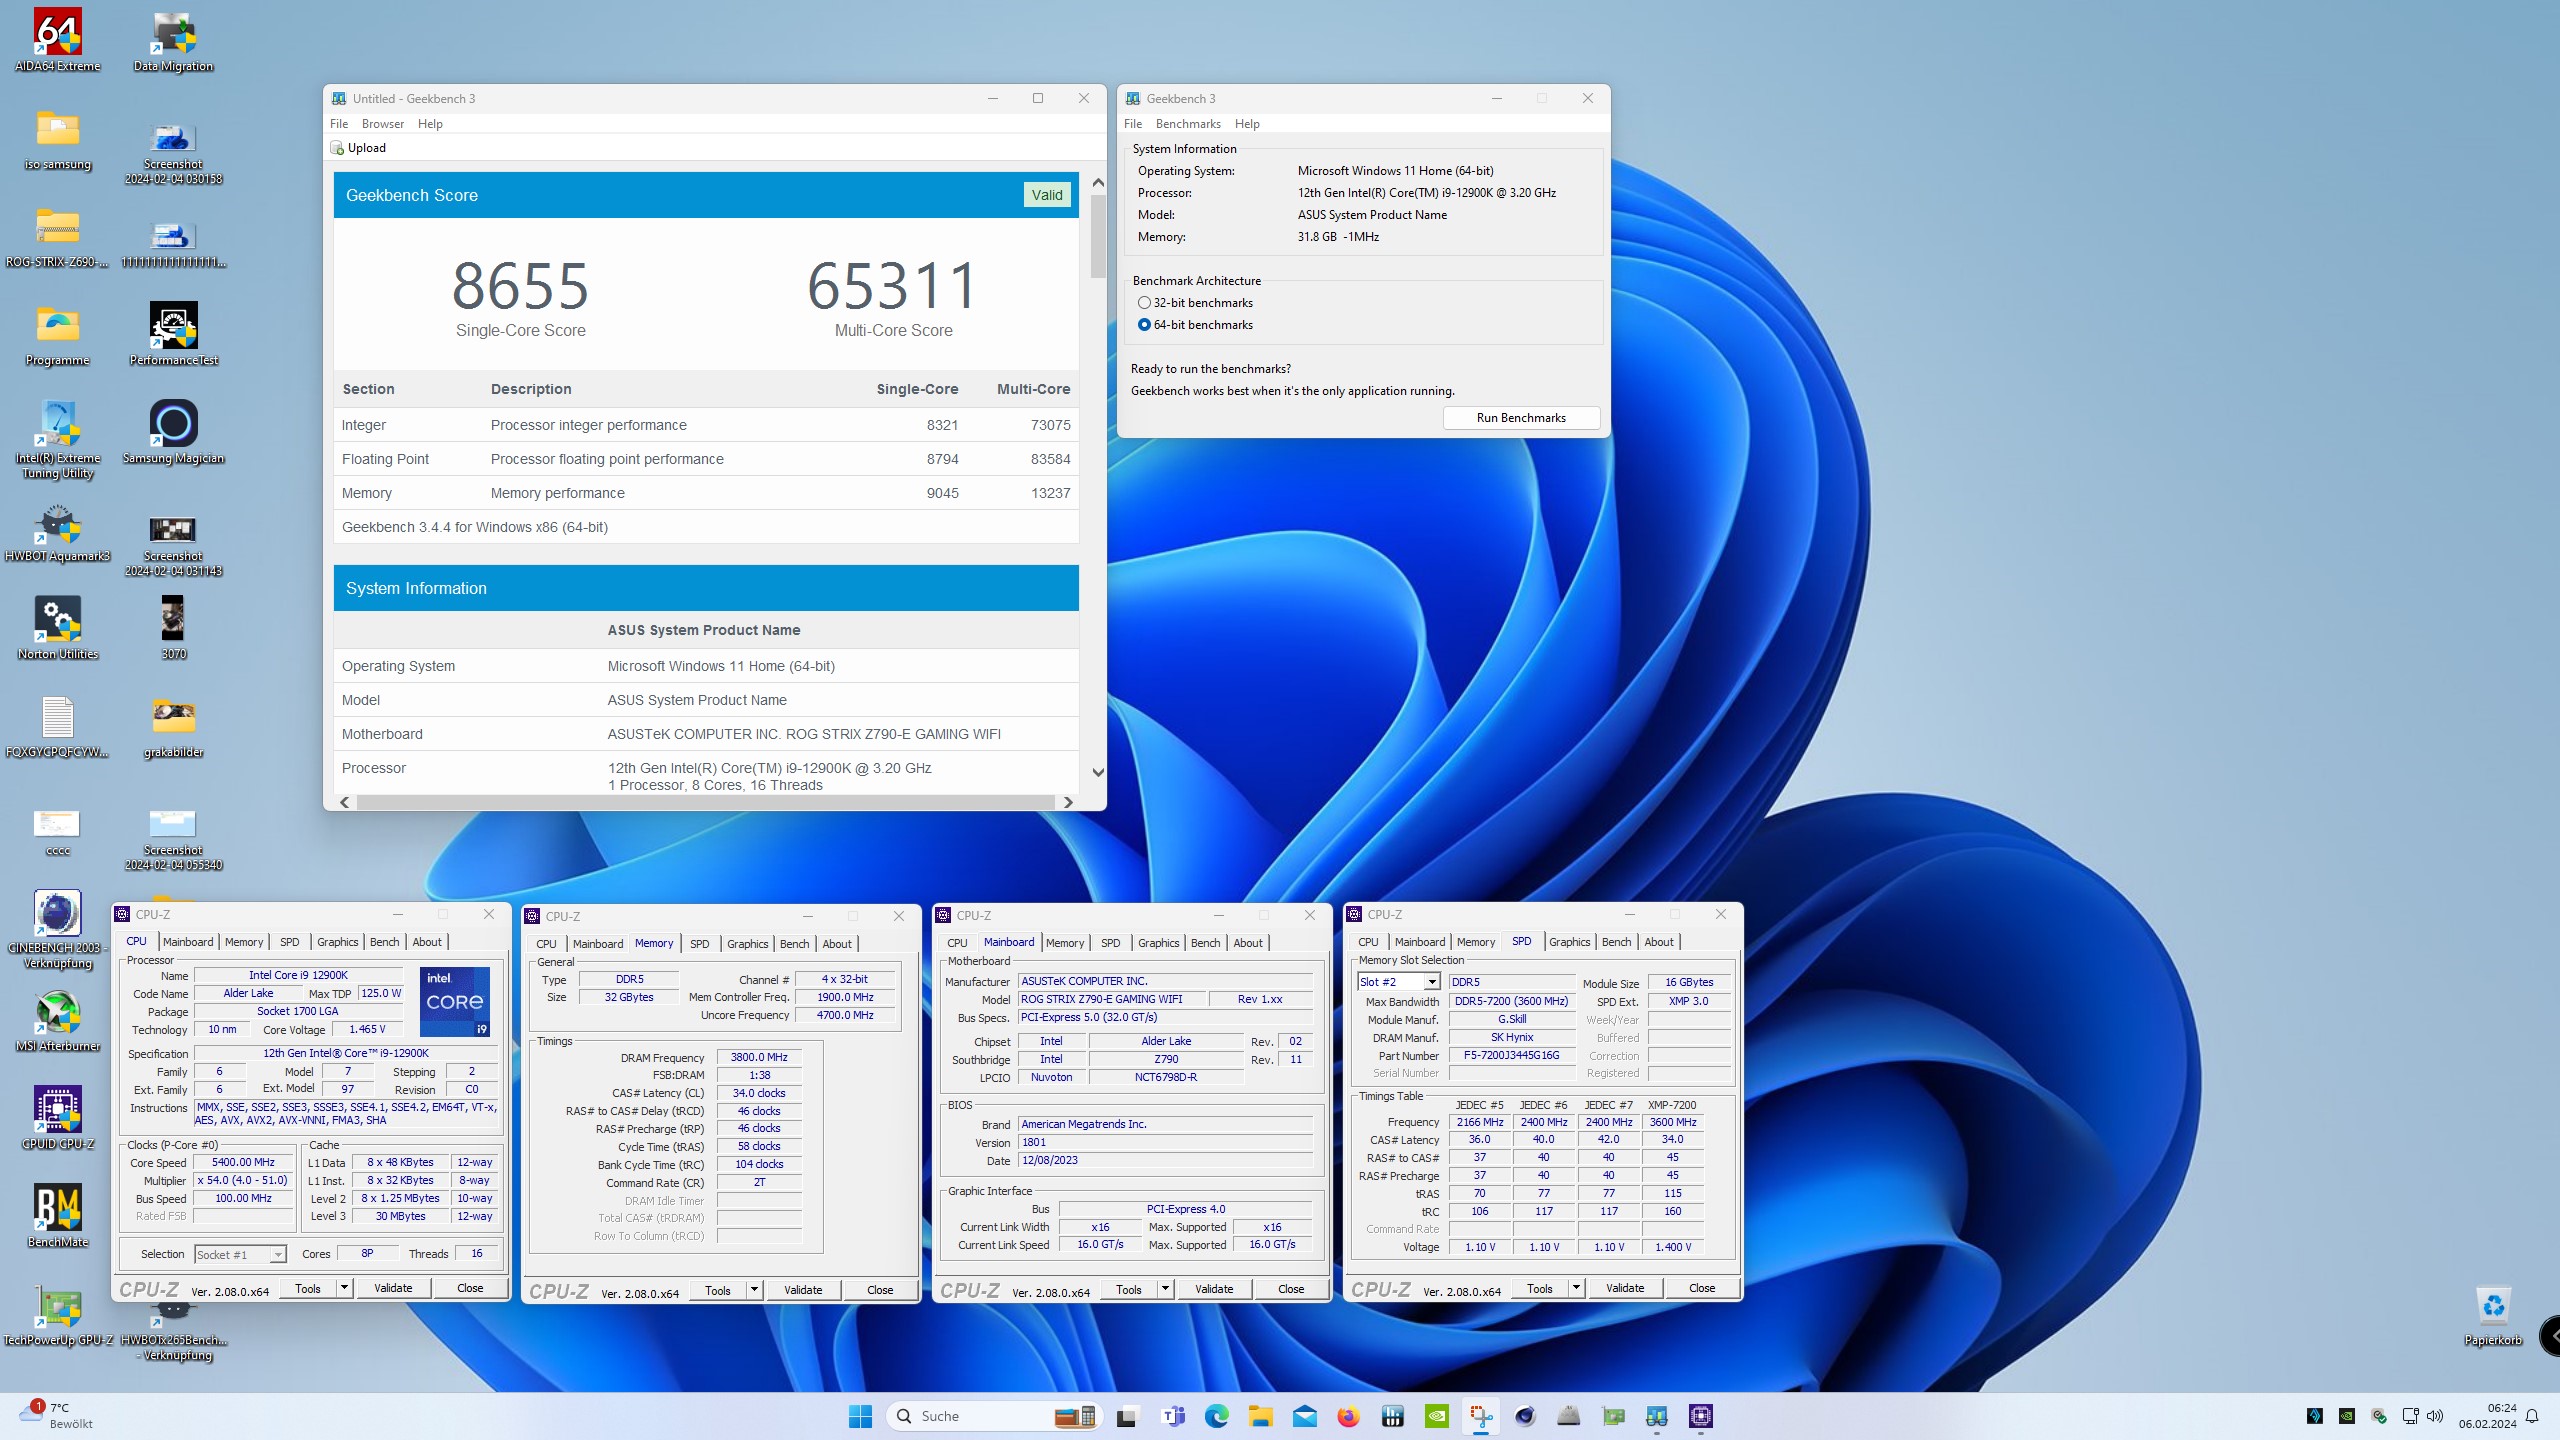This screenshot has width=2560, height=1440.
Task: Open the Papierkorb recycle bin
Action: (x=2493, y=1315)
